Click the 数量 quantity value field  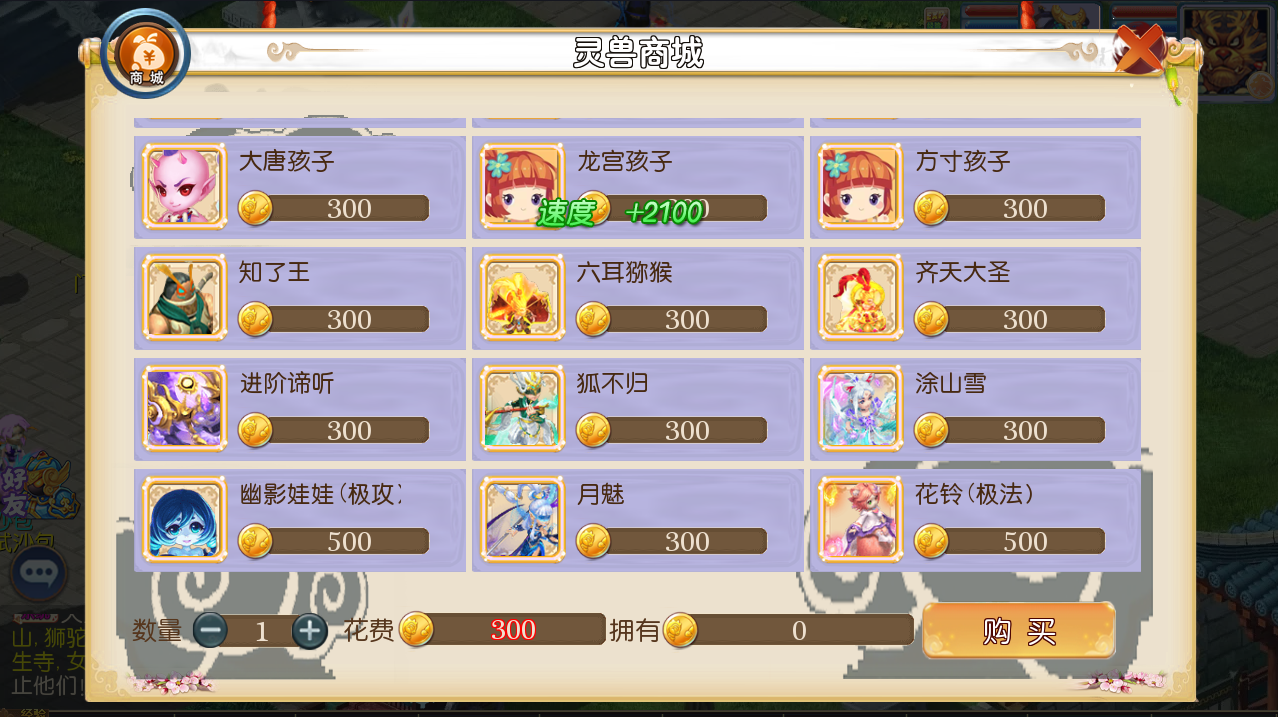(x=261, y=631)
